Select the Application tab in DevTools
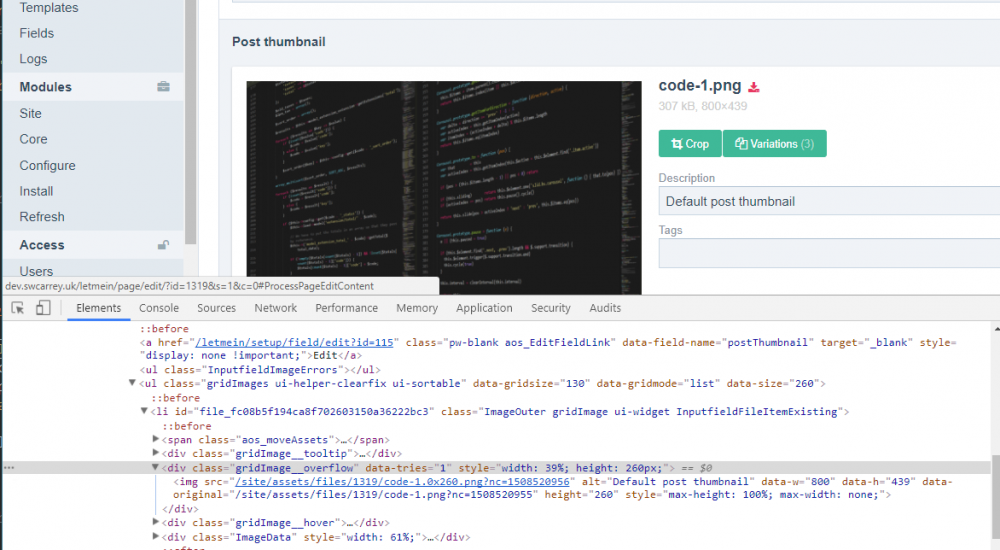Screen dimensions: 1000x550 [x=484, y=308]
